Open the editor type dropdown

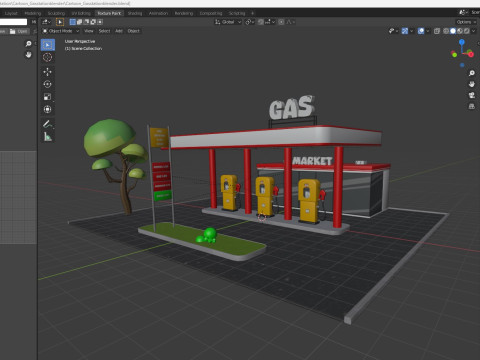coord(46,22)
